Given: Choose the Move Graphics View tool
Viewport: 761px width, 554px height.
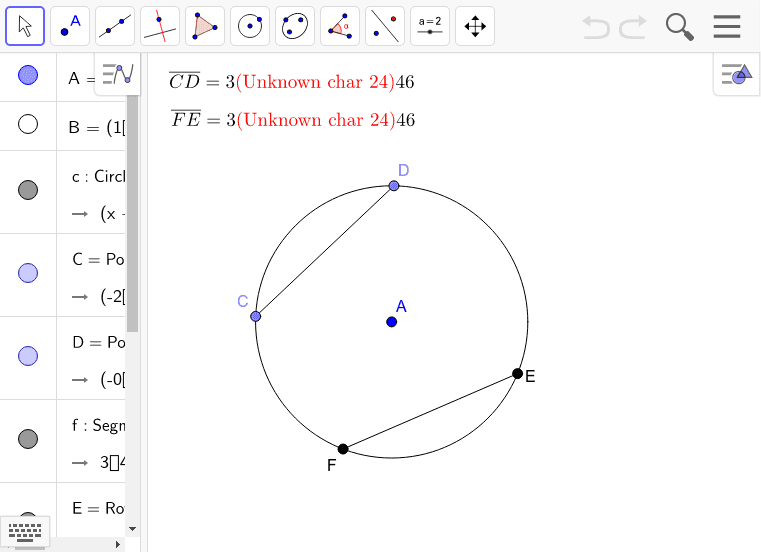Looking at the screenshot, I should click(x=475, y=26).
